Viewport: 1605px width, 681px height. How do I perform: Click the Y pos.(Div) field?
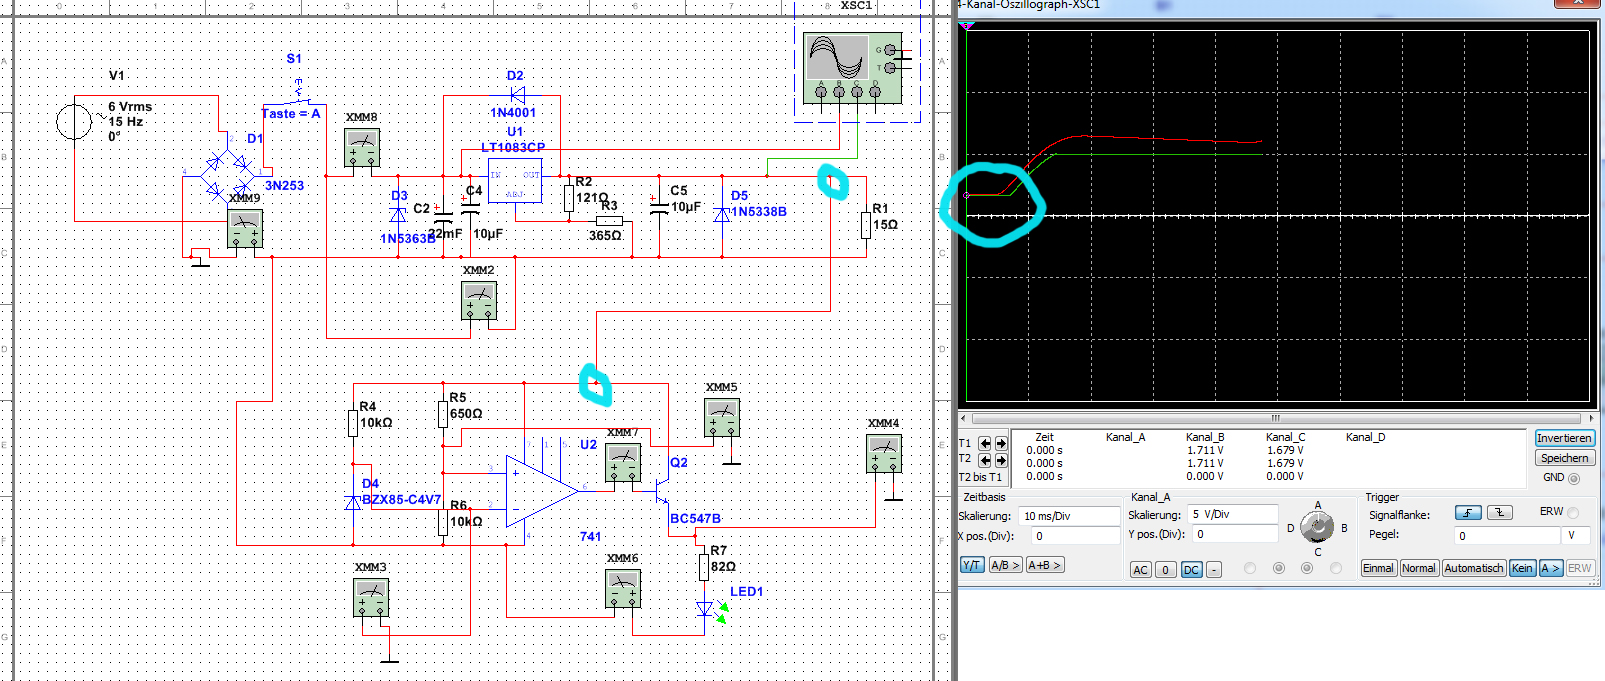click(1235, 534)
